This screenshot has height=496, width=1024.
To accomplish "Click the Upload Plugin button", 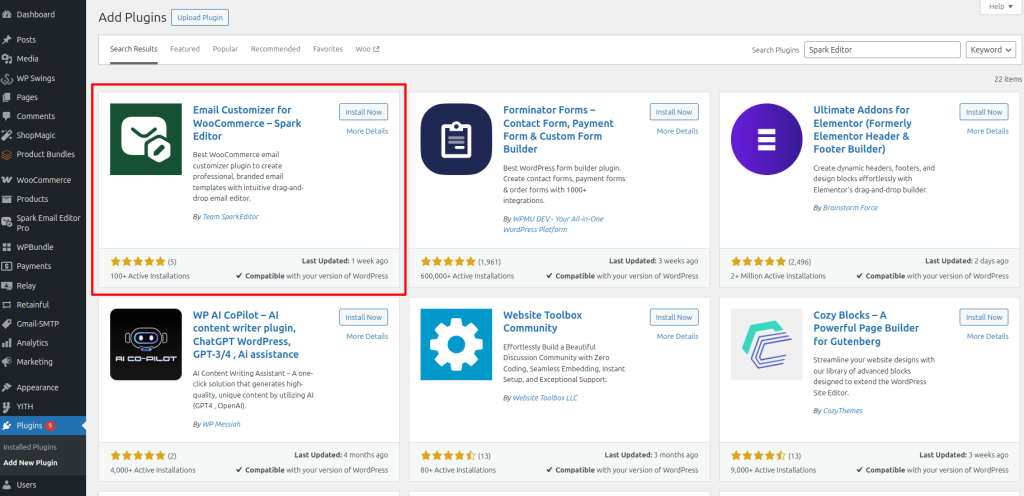I will tap(200, 18).
